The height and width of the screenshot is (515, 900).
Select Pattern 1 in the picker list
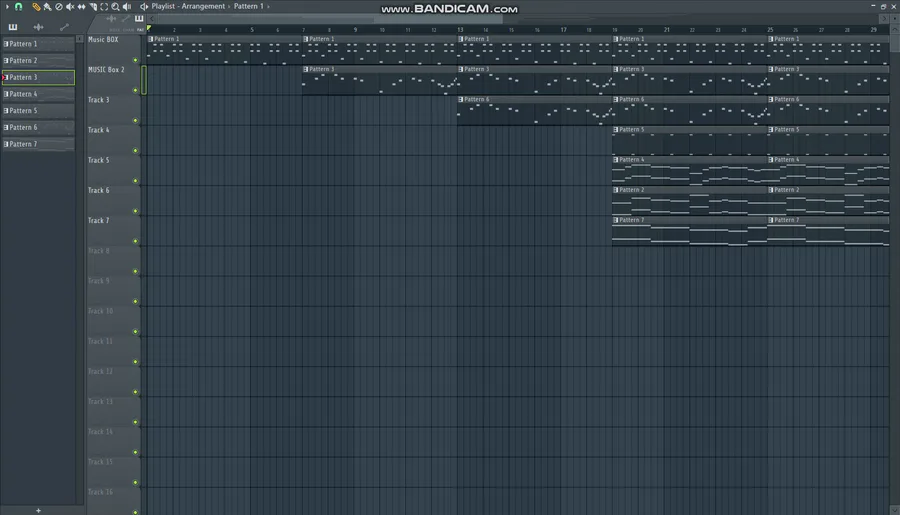point(38,44)
